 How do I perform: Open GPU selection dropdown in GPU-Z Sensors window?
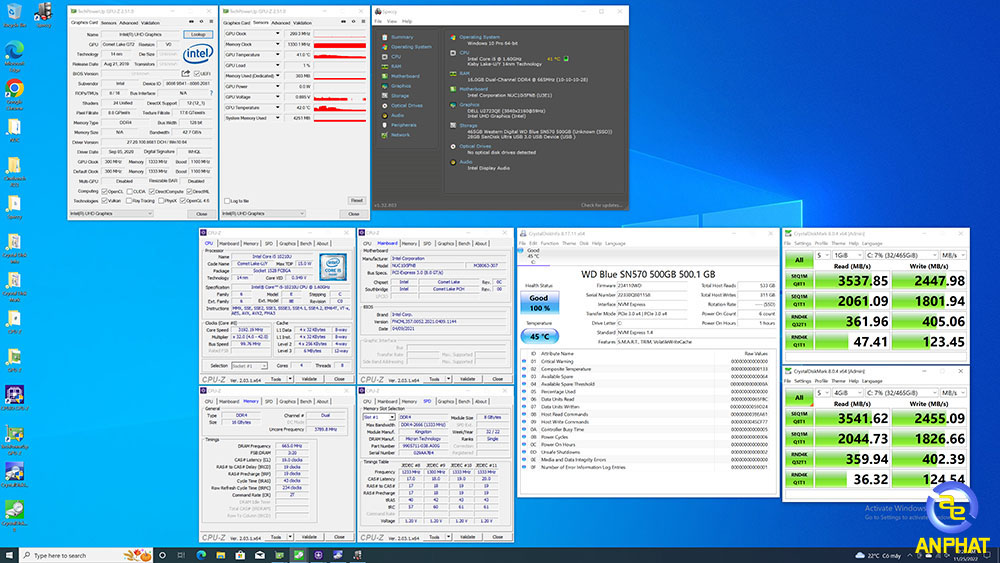pyautogui.click(x=264, y=214)
